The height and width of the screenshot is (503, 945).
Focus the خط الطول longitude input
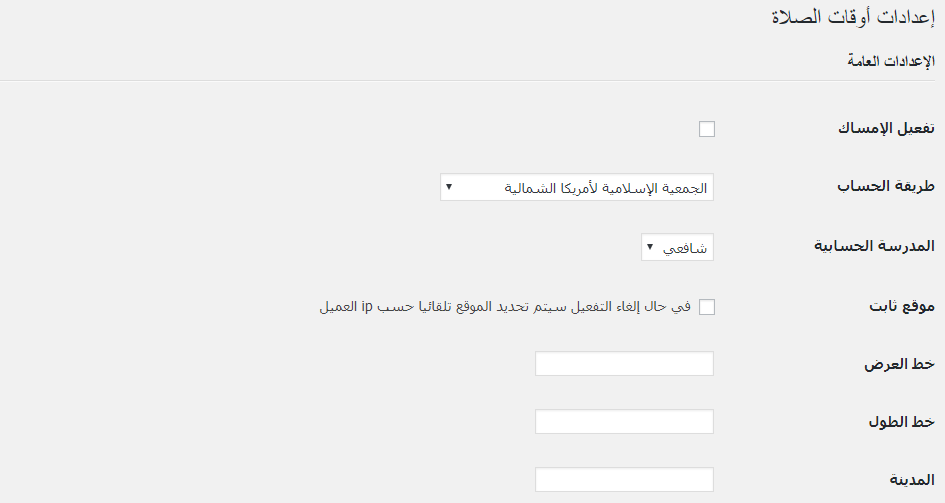[625, 422]
